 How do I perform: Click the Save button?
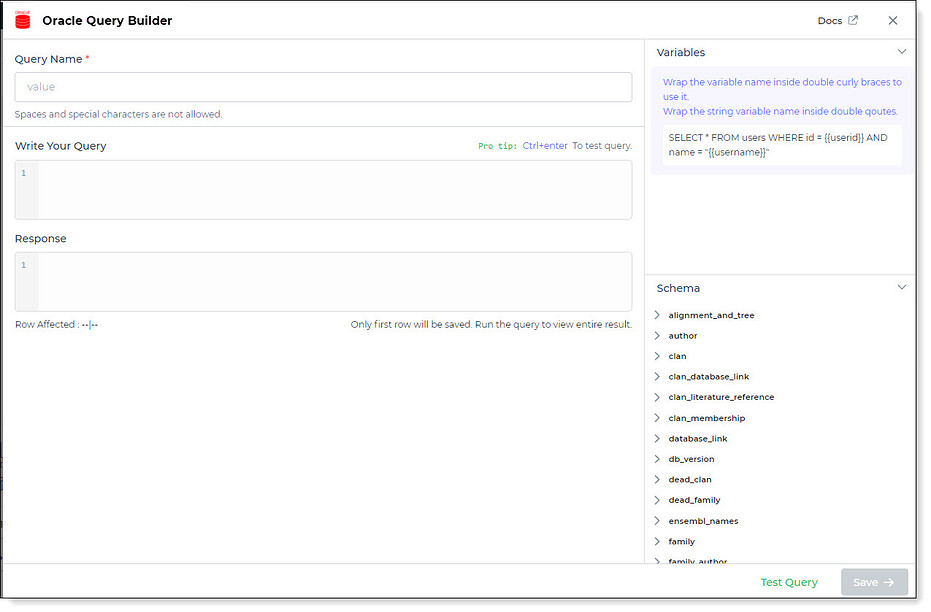point(874,582)
